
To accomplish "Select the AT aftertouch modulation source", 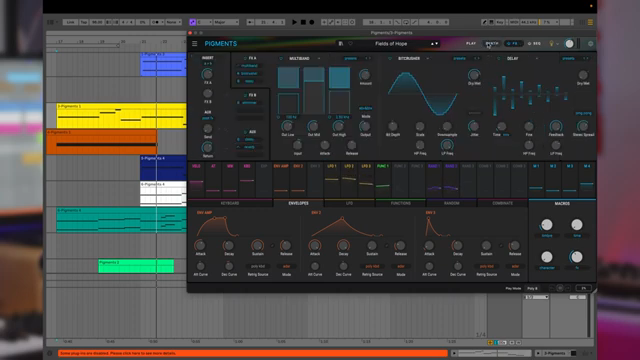I will click(213, 179).
